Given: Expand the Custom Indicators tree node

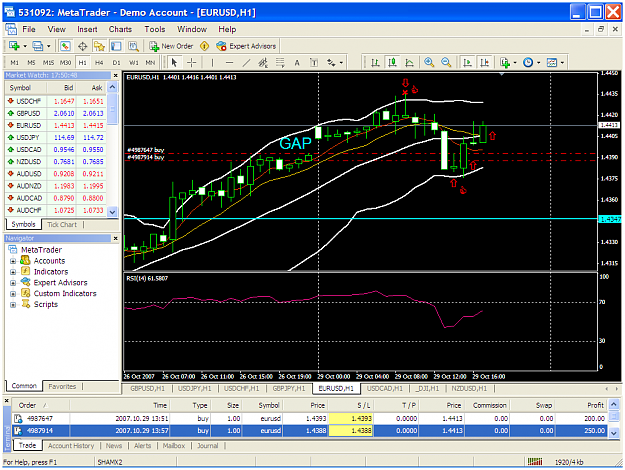Looking at the screenshot, I should pos(13,294).
